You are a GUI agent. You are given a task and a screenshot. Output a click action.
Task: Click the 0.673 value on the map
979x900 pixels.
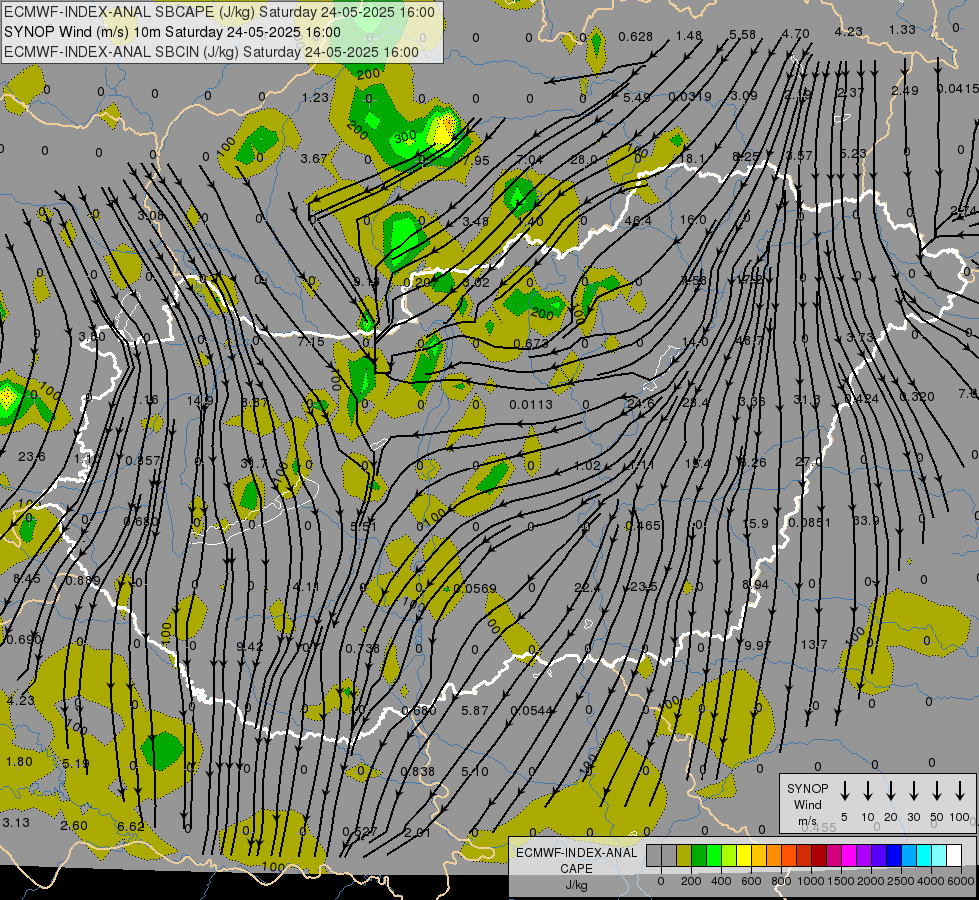[531, 344]
